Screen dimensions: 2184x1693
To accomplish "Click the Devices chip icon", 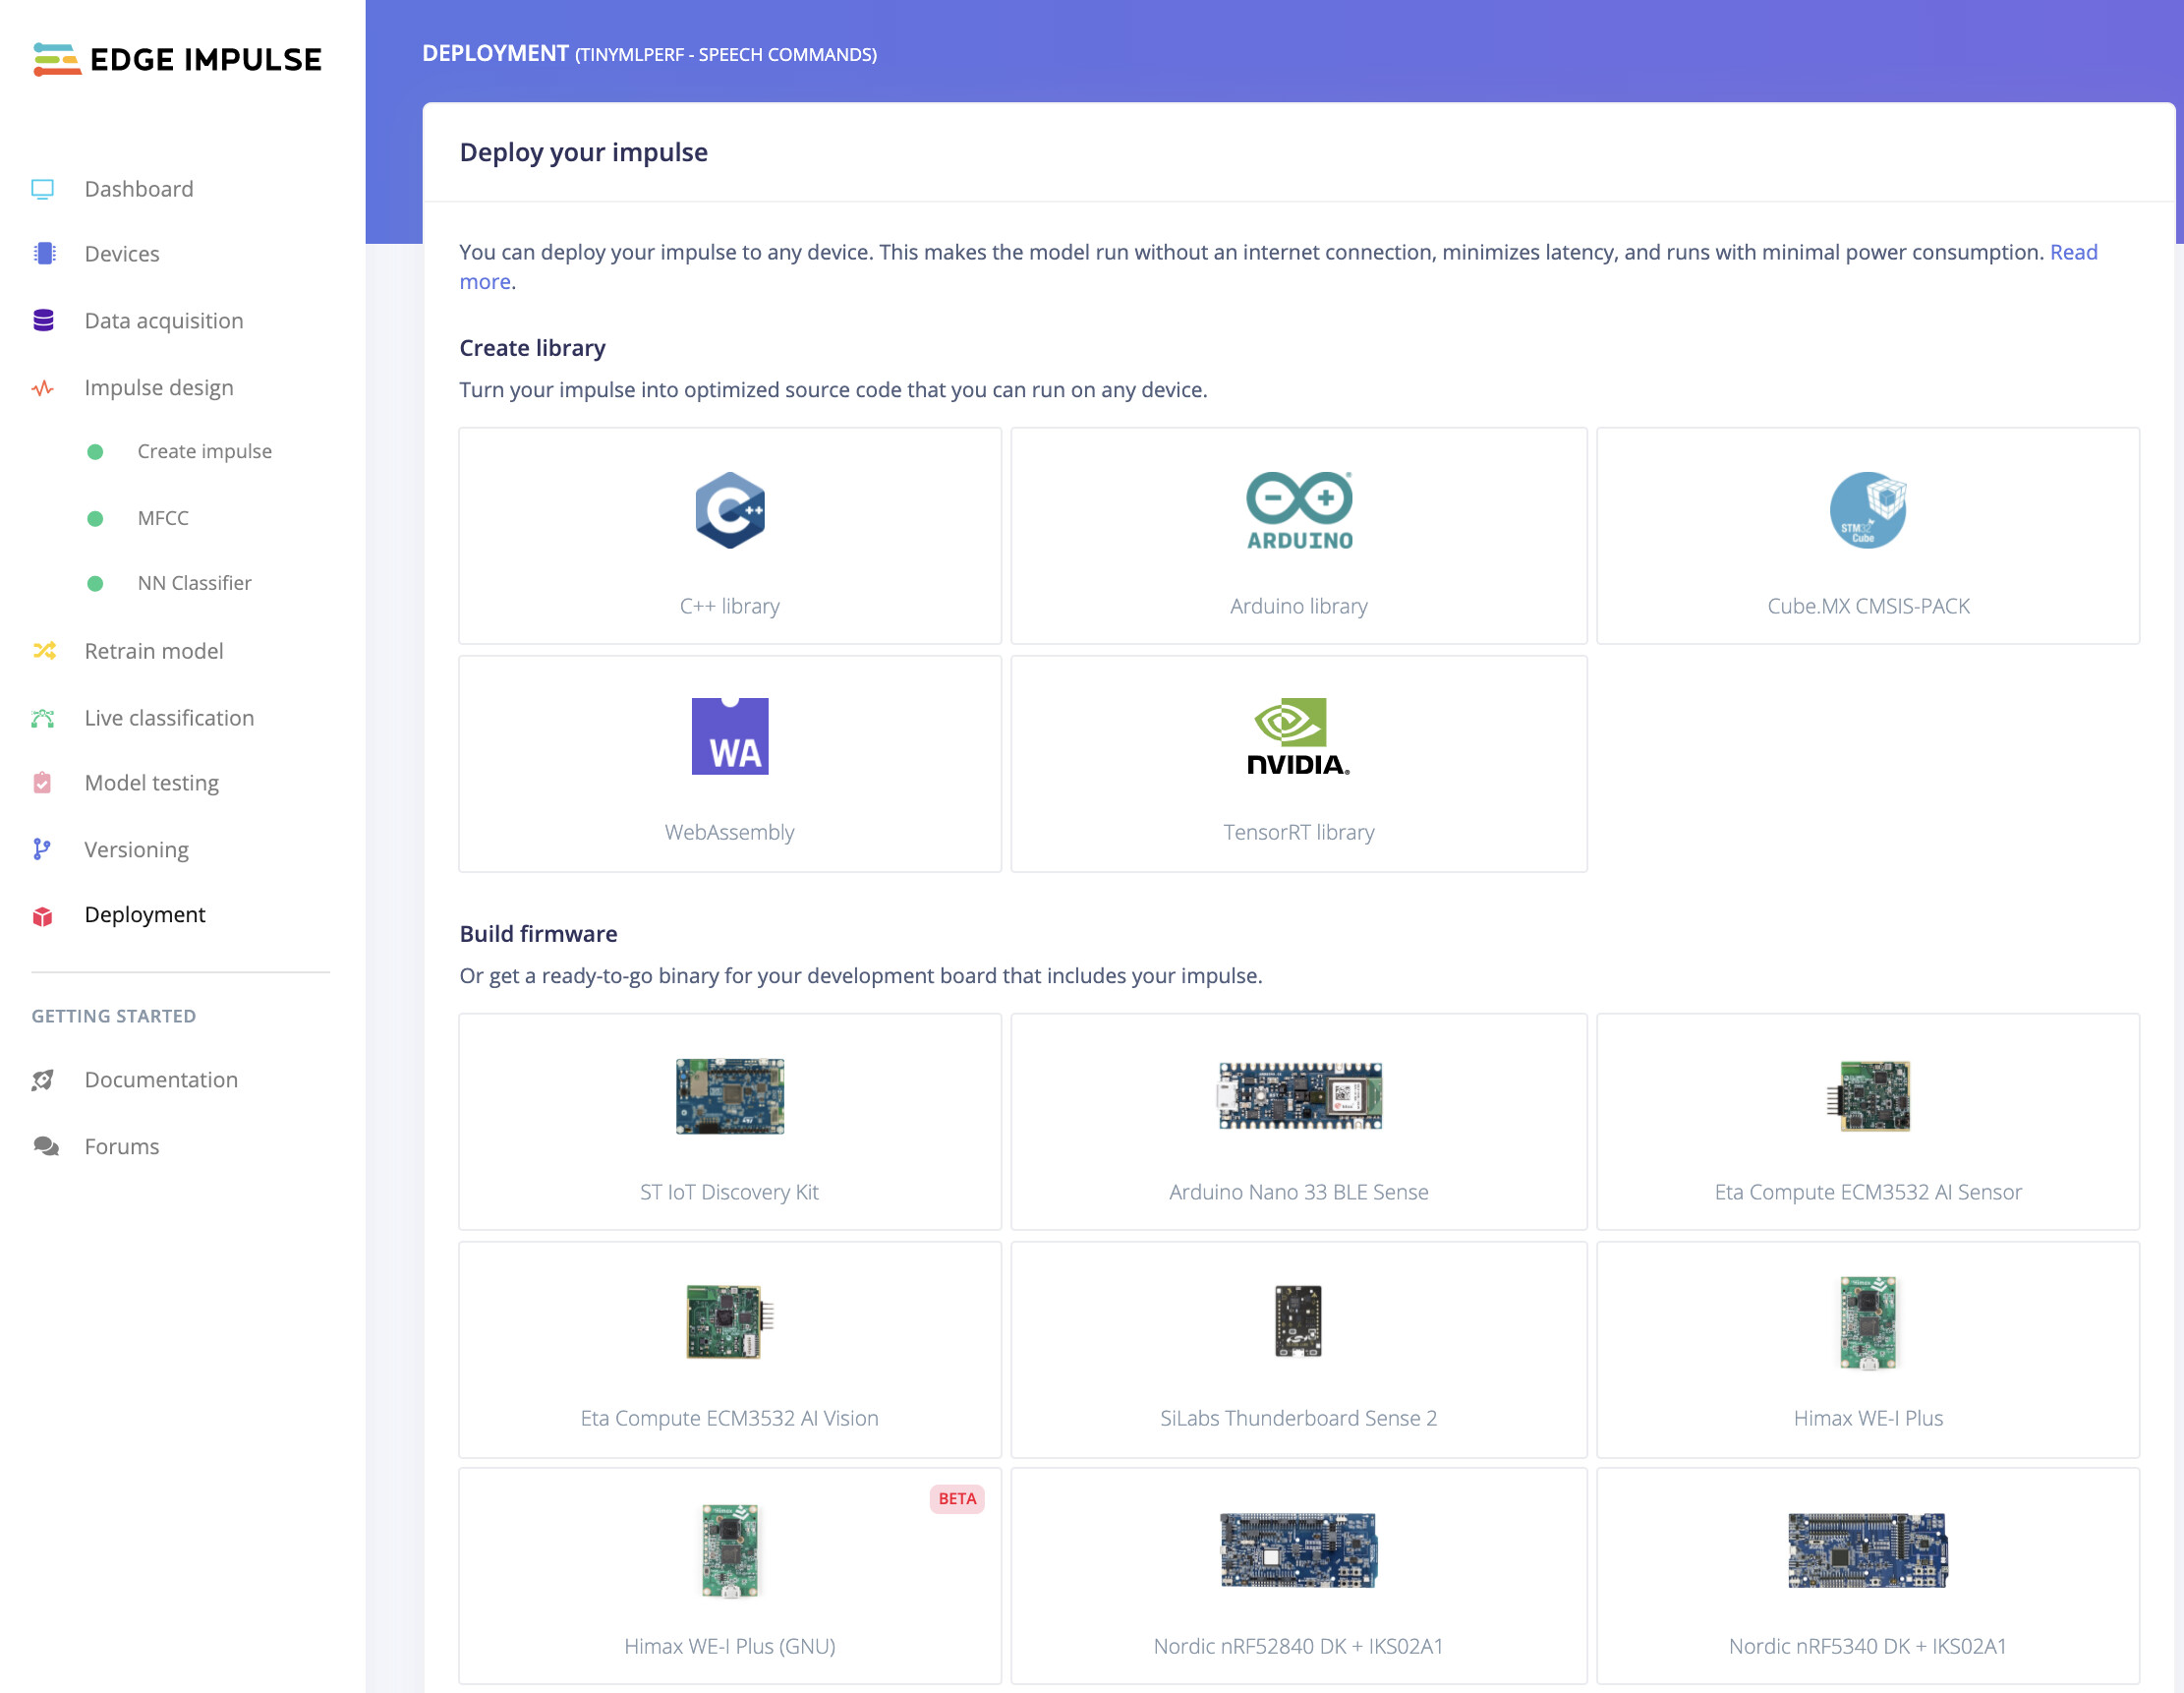I will 44,254.
